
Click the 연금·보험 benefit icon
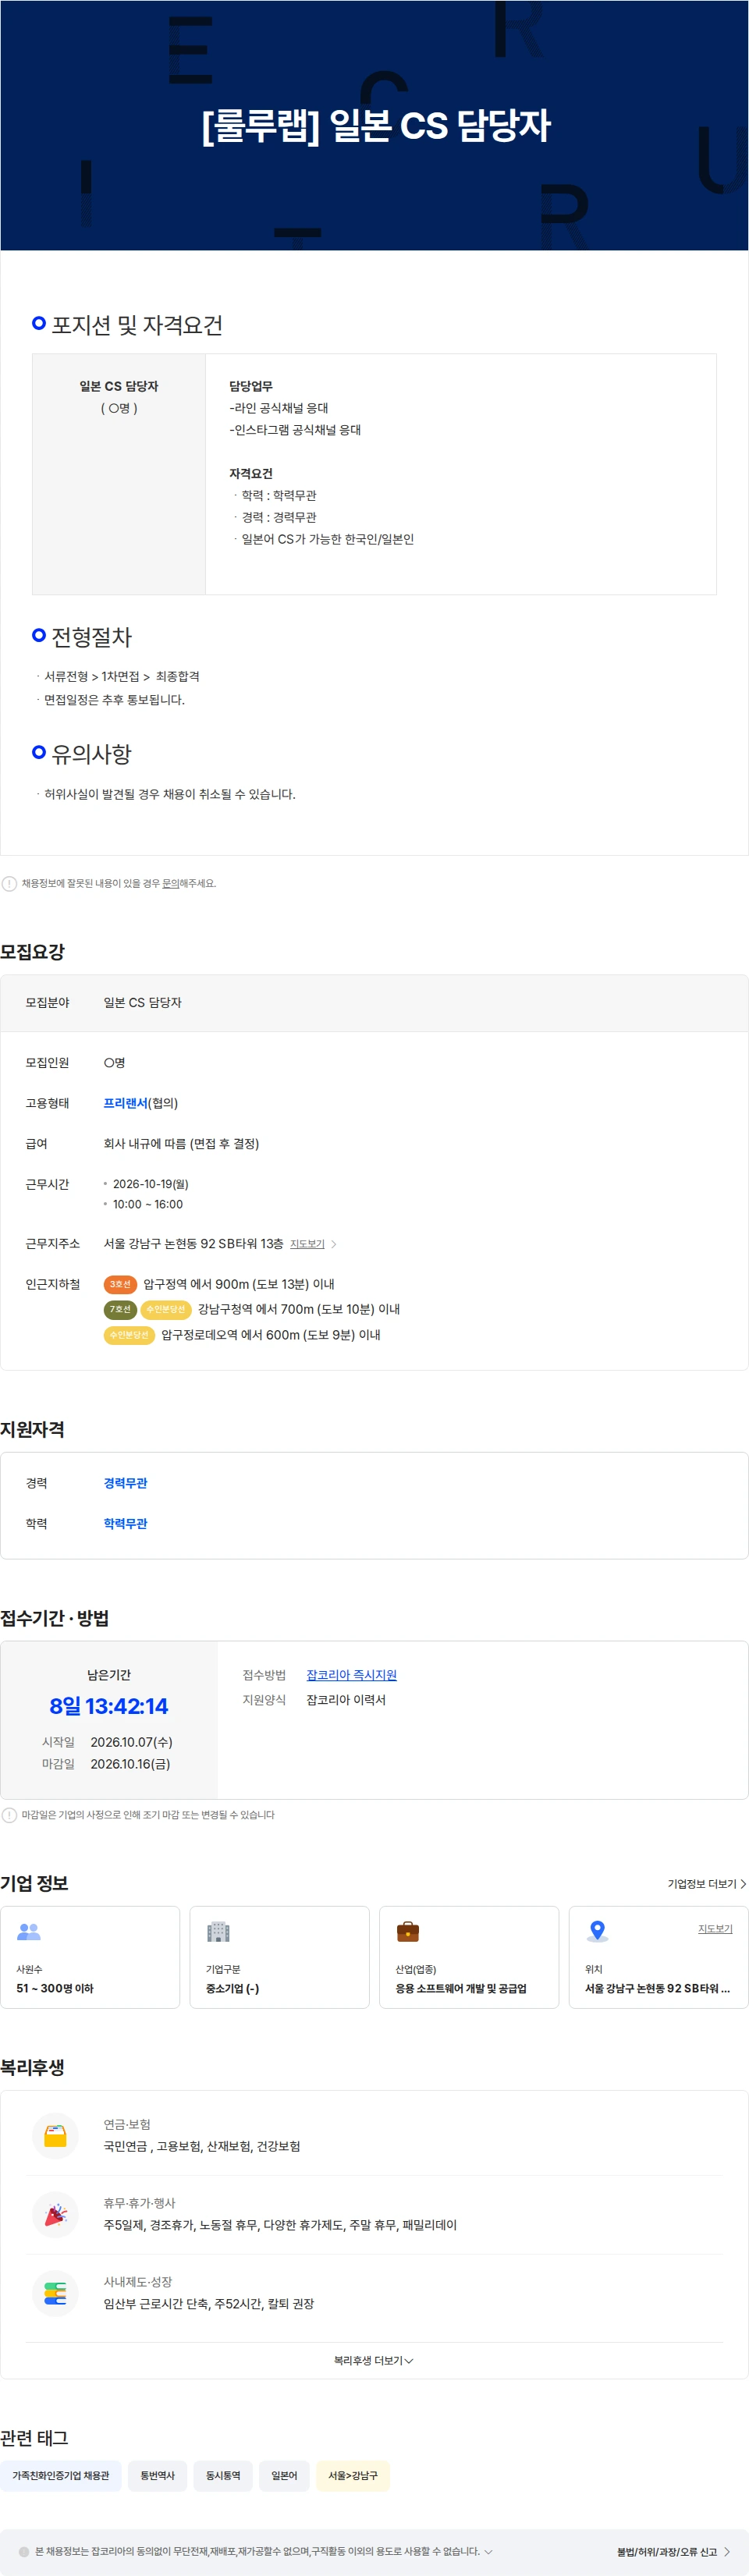coord(56,2135)
